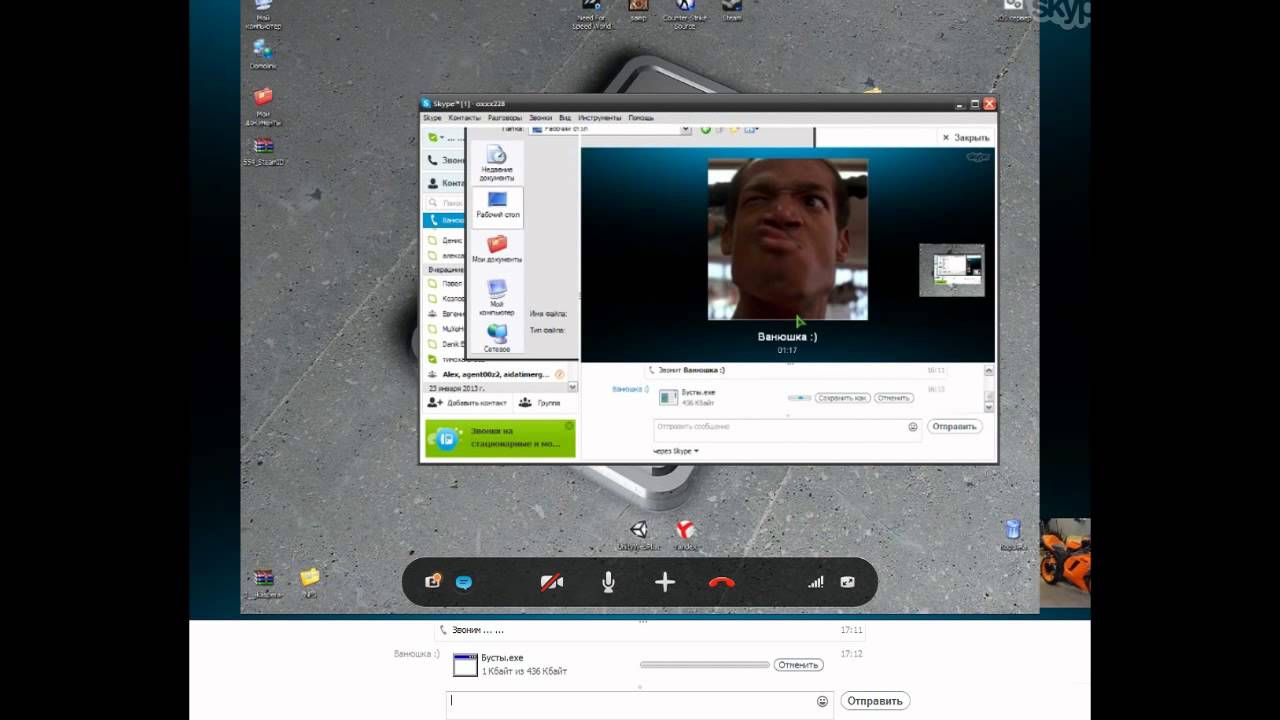Open the plus add options button

665,582
